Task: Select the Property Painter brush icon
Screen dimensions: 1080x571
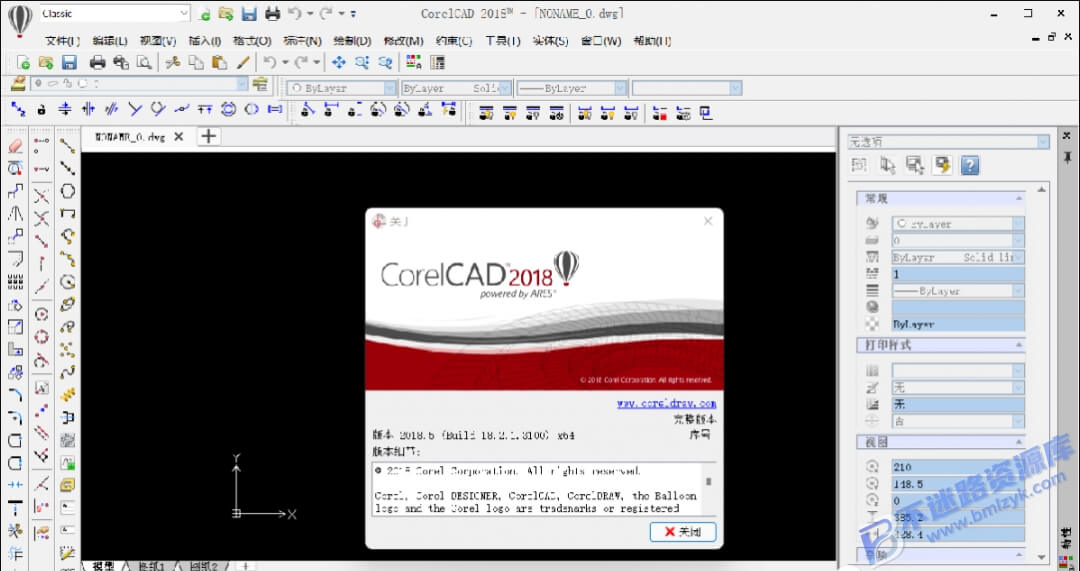Action: [242, 63]
